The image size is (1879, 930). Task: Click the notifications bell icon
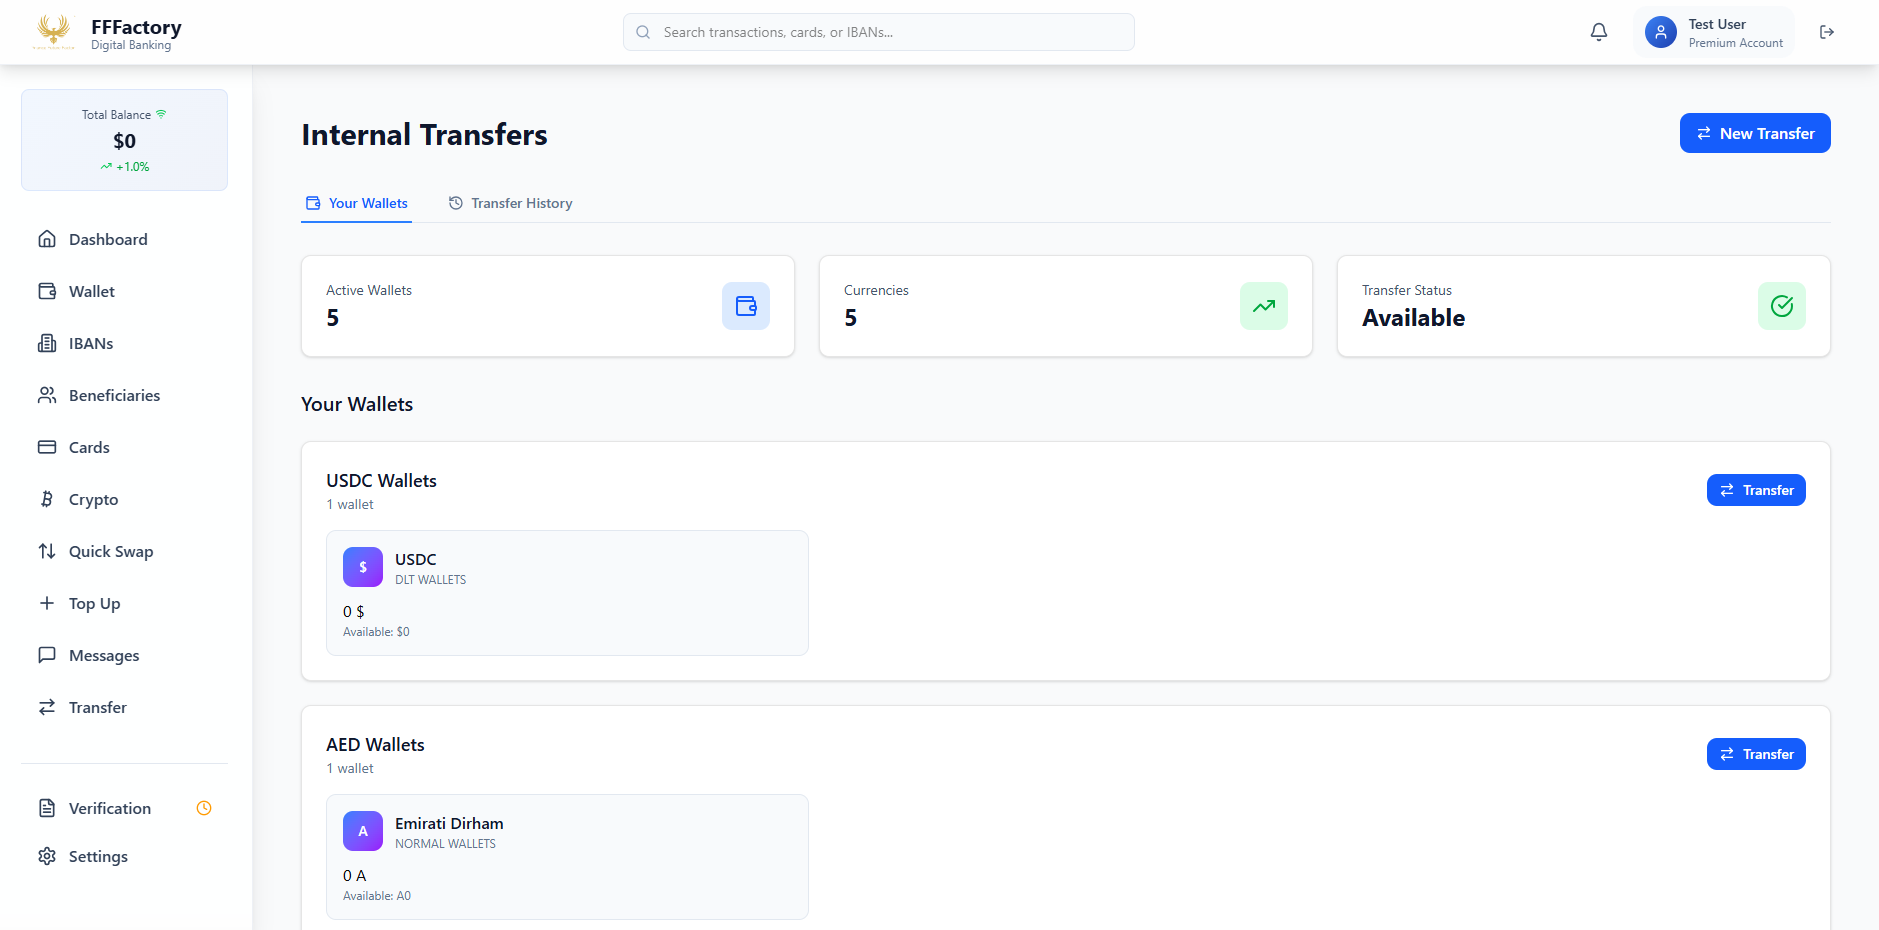point(1598,32)
